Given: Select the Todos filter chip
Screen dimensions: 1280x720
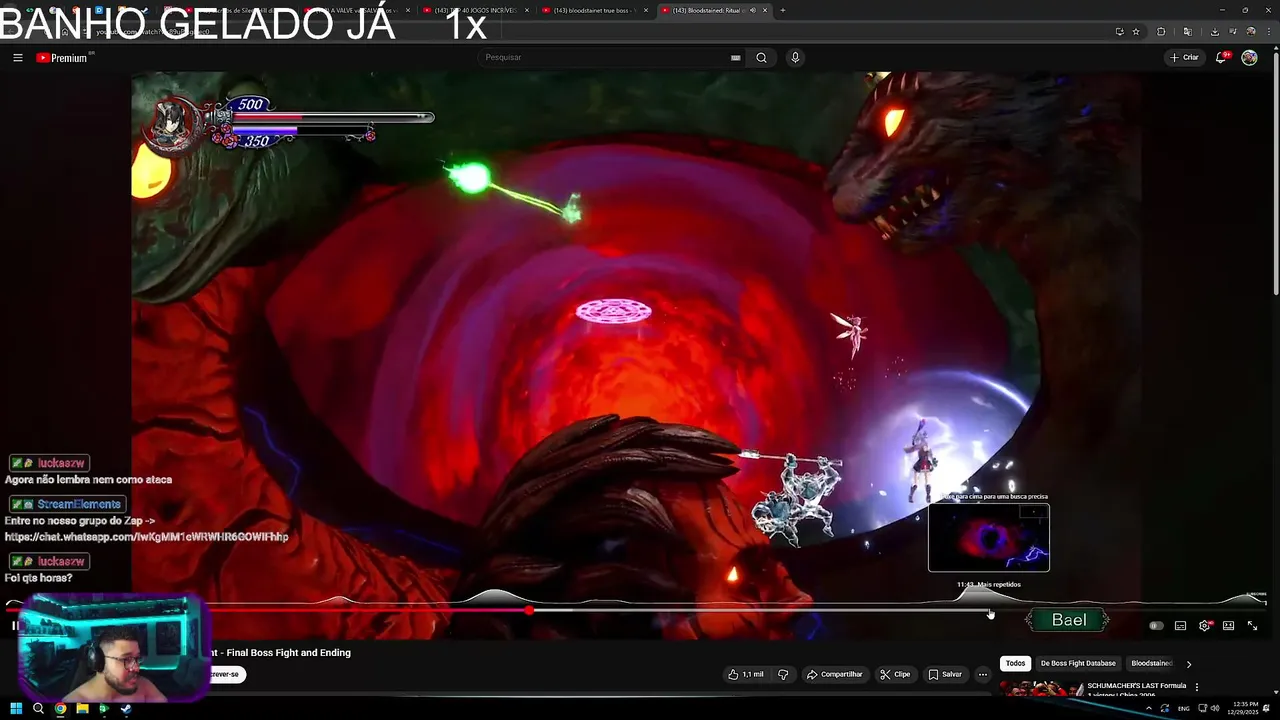Looking at the screenshot, I should [1015, 663].
